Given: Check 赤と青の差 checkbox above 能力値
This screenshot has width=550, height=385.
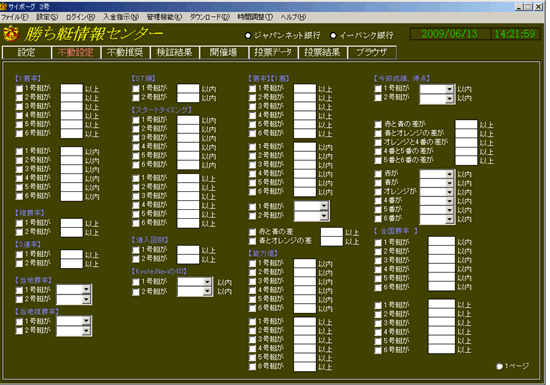Looking at the screenshot, I should point(252,232).
